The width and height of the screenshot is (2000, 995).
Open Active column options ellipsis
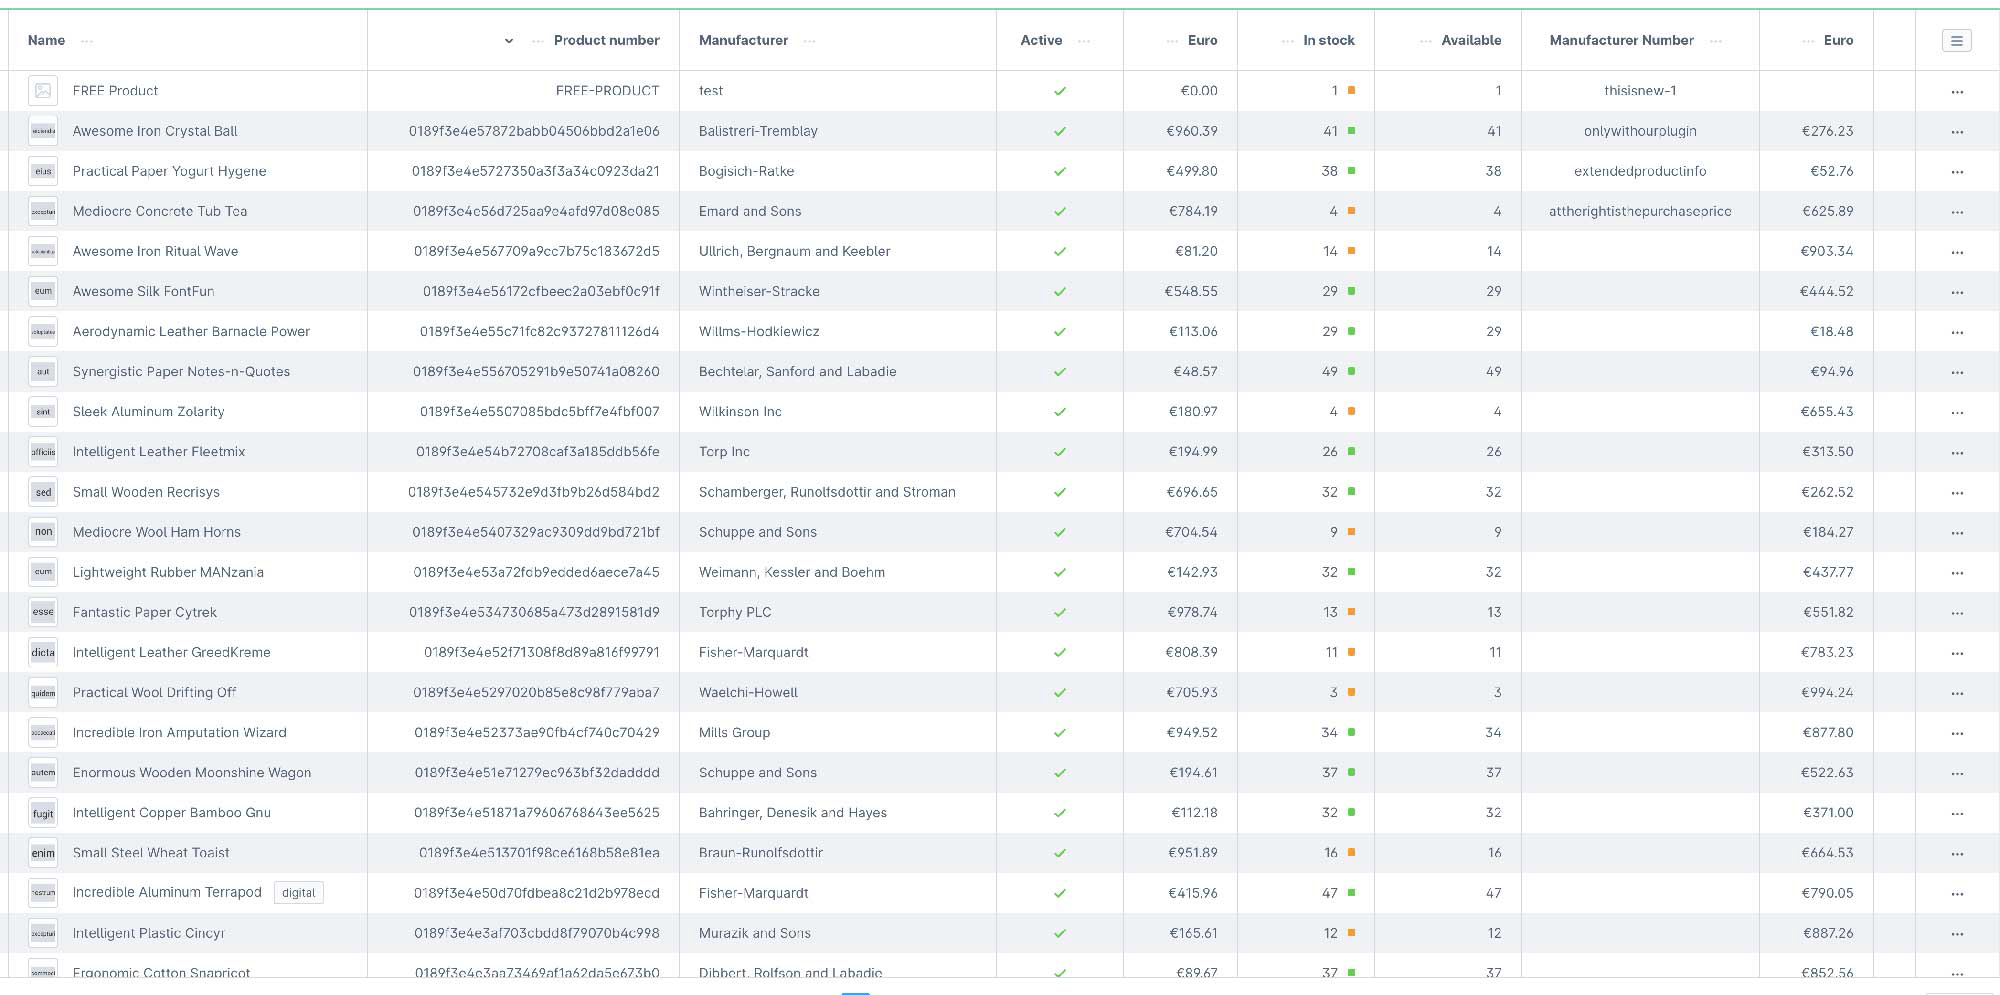1084,41
